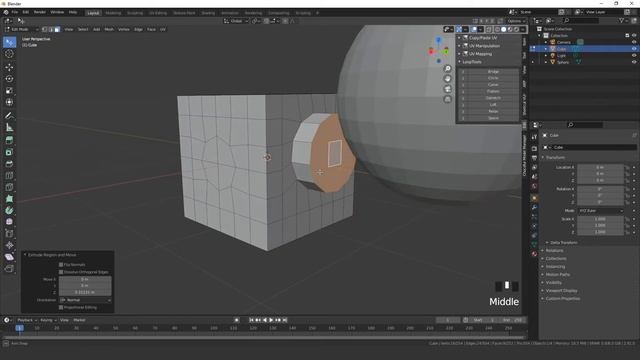The width and height of the screenshot is (640, 360).
Task: Select the Shrink/Fatten tool
Action: [9, 245]
